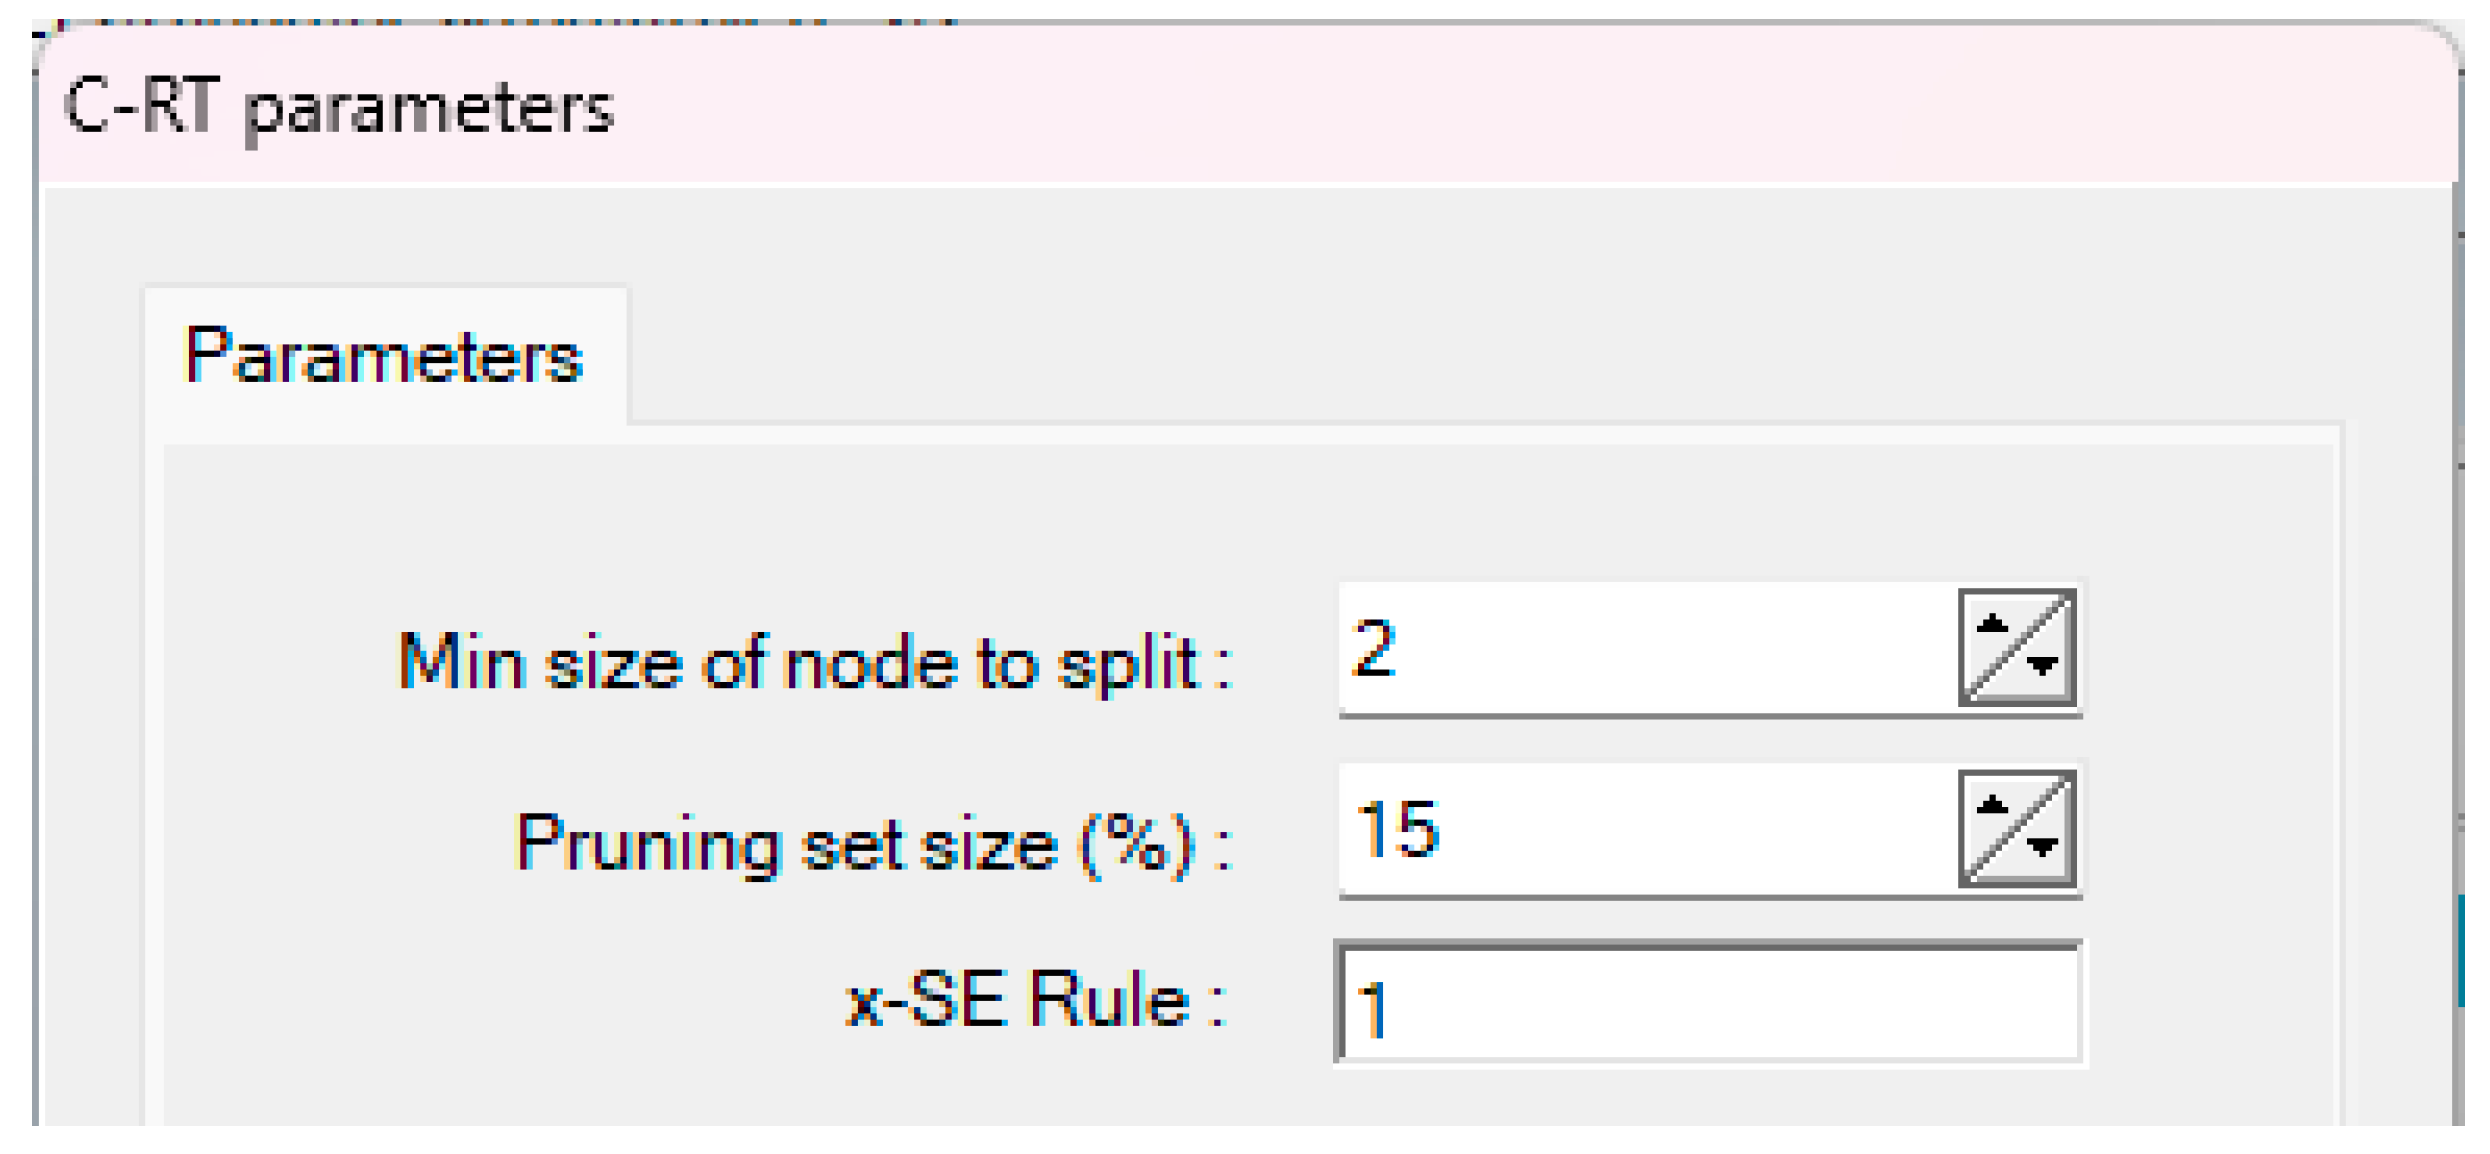Click the empty area right of Parameters tab
This screenshot has height=1154, width=2490.
pos(1400,350)
